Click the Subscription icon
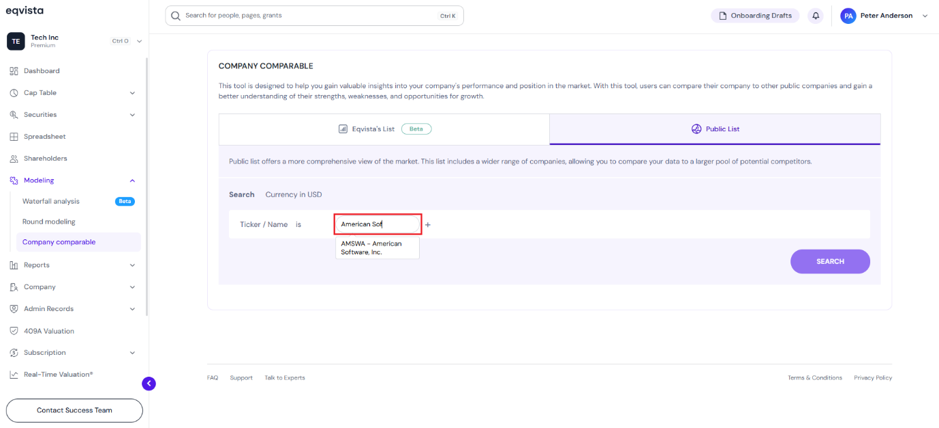 pyautogui.click(x=14, y=353)
